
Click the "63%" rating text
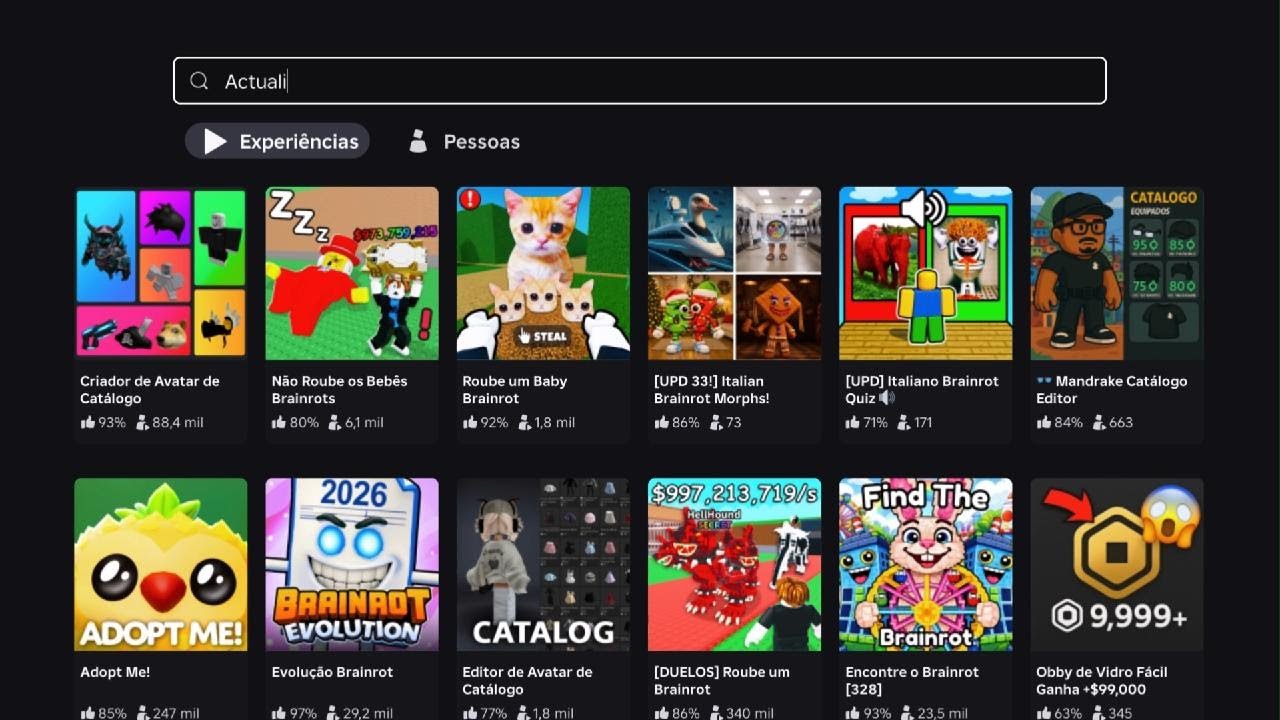pos(1068,713)
